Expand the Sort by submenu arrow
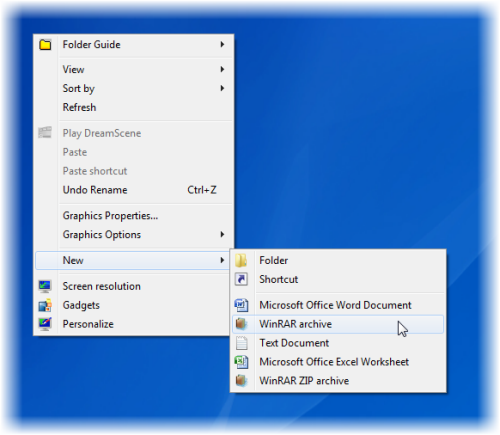 tap(222, 88)
